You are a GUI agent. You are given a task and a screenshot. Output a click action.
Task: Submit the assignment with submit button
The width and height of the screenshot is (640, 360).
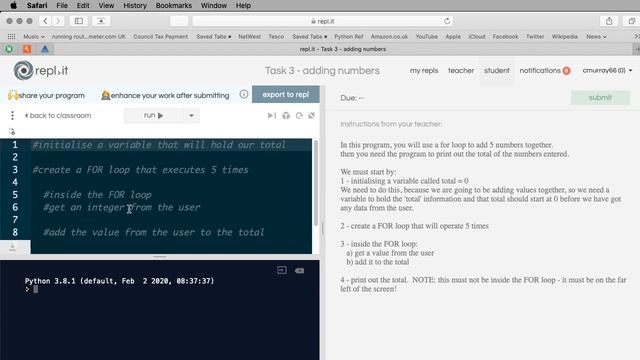pyautogui.click(x=600, y=98)
